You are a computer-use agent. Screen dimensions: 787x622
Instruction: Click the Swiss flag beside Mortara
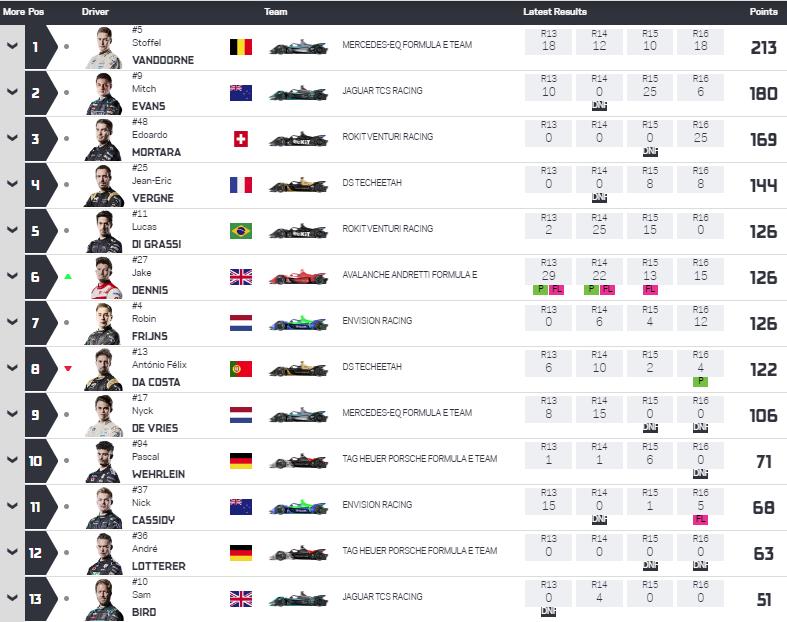point(241,139)
